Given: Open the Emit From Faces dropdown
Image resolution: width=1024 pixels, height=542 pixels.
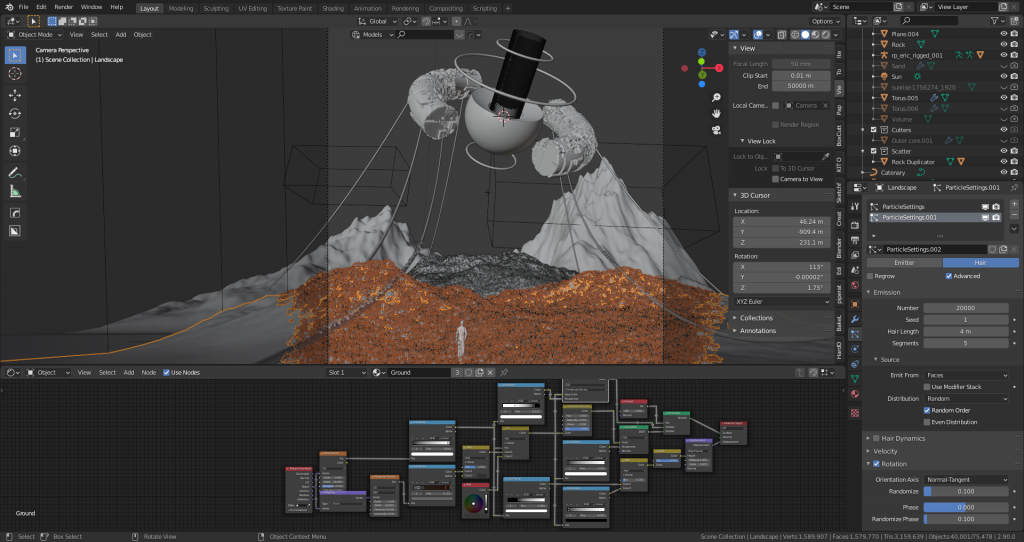Looking at the screenshot, I should point(966,375).
